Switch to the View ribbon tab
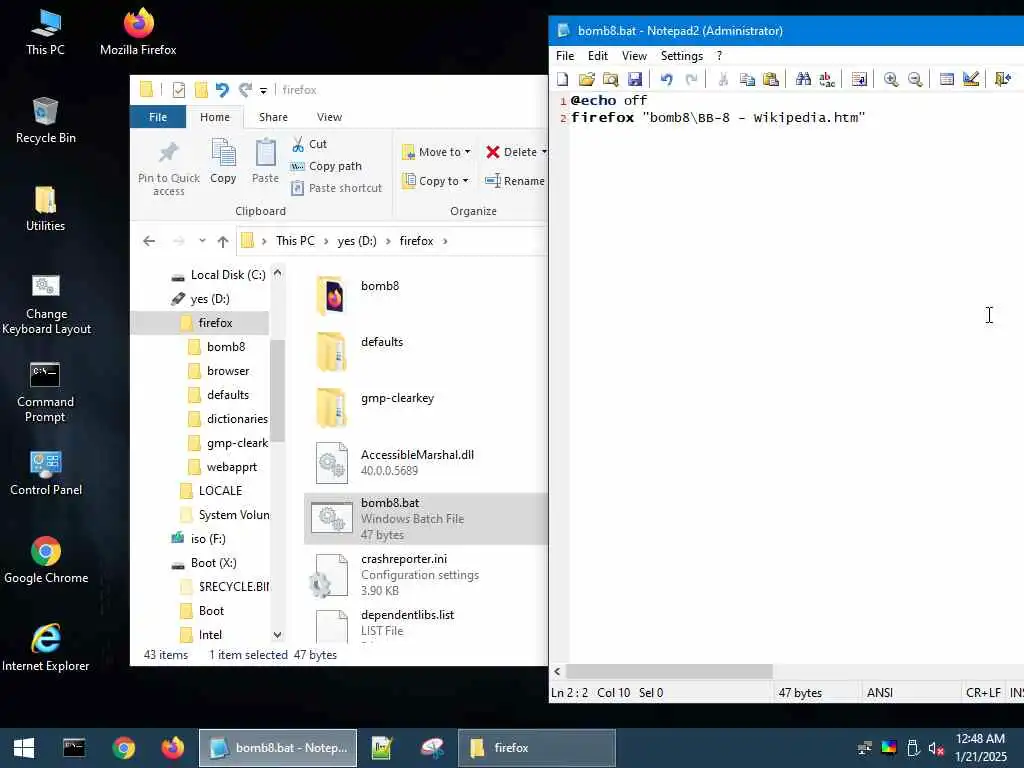 click(329, 117)
